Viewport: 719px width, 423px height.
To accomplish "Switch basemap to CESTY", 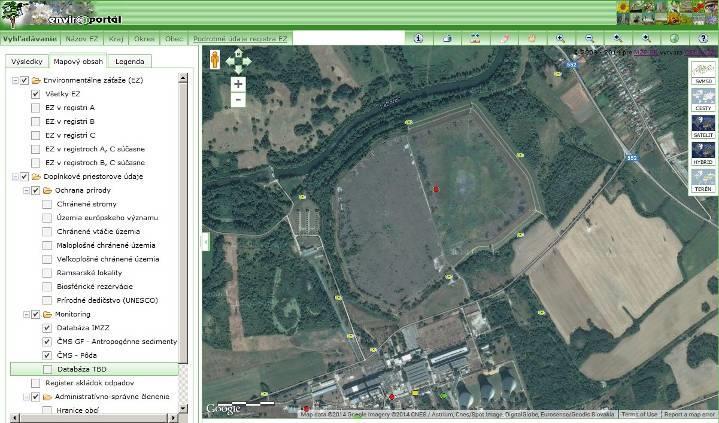I will pos(703,100).
